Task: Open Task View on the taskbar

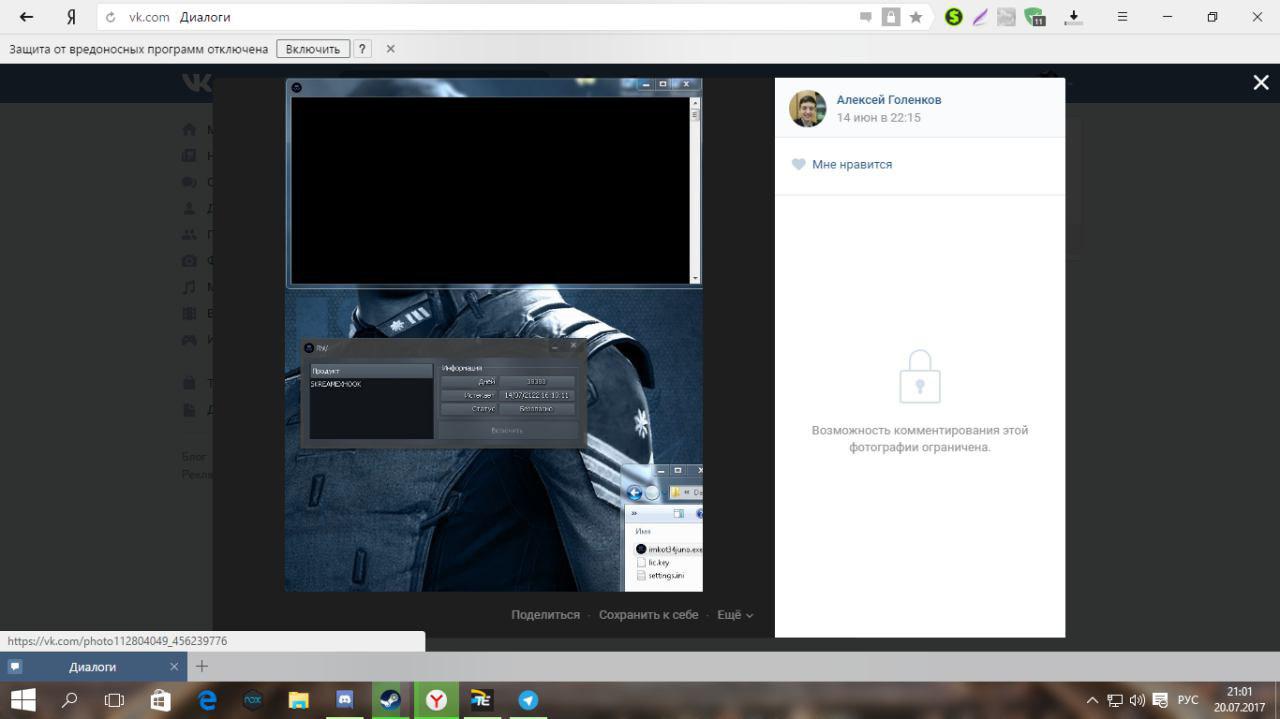Action: click(115, 700)
